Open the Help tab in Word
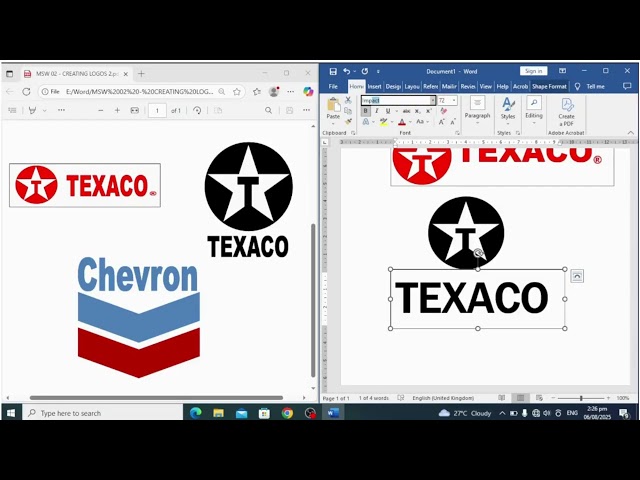This screenshot has width=640, height=480. [502, 87]
